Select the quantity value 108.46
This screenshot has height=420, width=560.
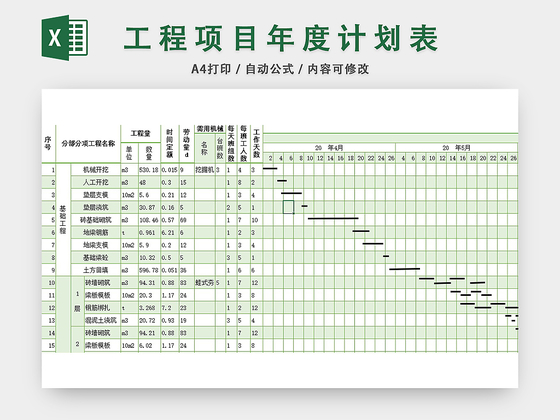tap(149, 220)
